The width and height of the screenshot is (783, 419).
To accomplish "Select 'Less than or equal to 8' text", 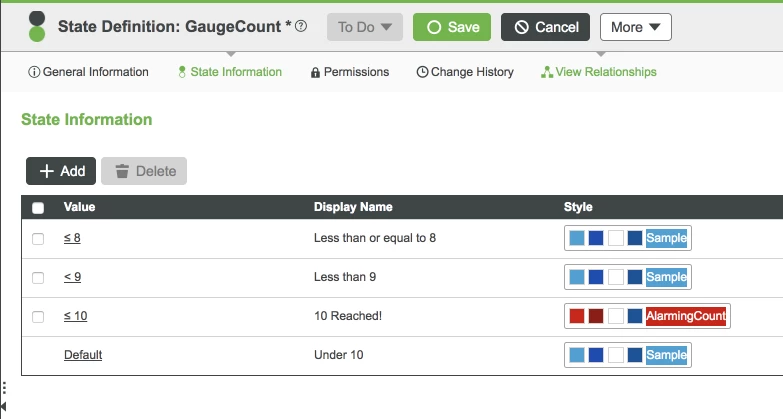I will [x=375, y=238].
